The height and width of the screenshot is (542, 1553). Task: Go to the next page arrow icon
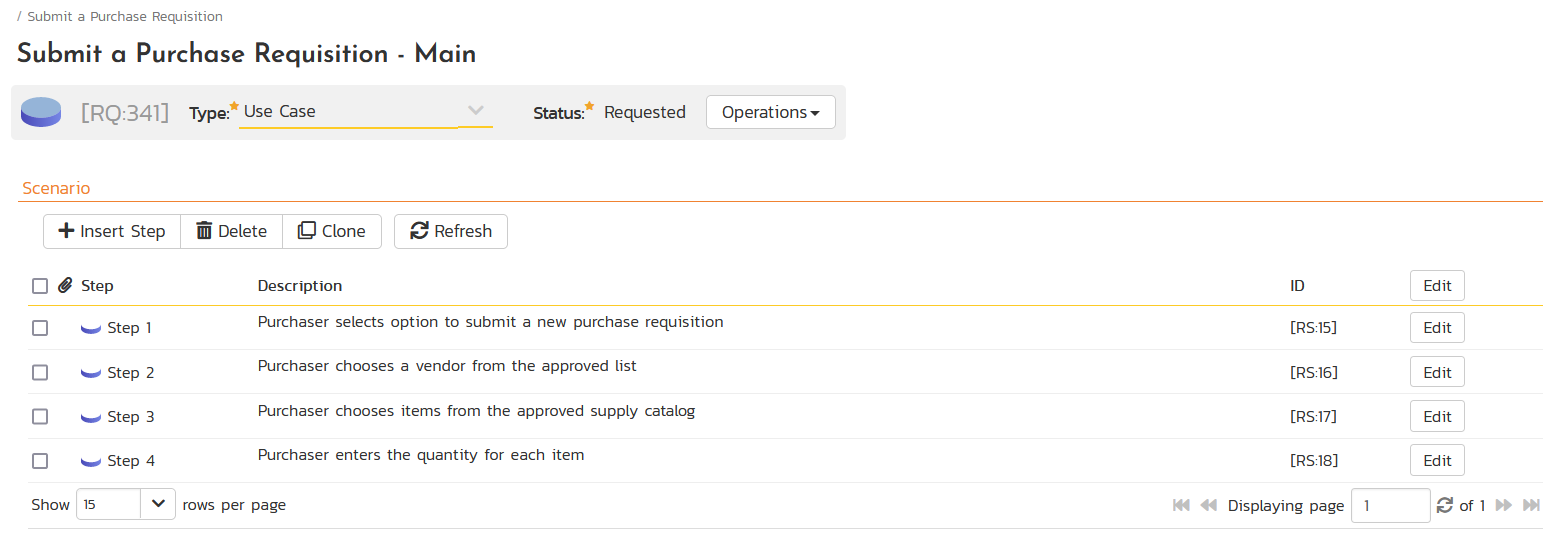tap(1503, 506)
